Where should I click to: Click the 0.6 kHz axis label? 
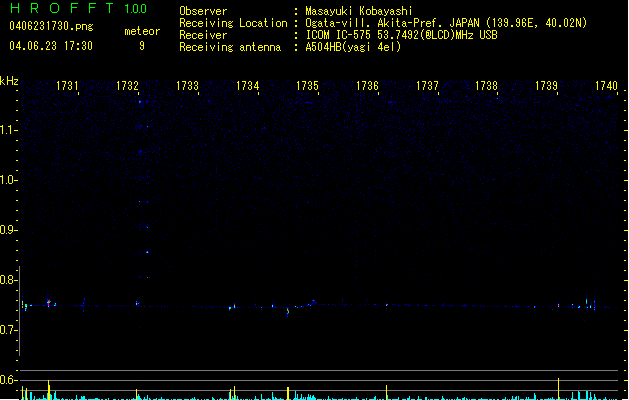[x=8, y=380]
